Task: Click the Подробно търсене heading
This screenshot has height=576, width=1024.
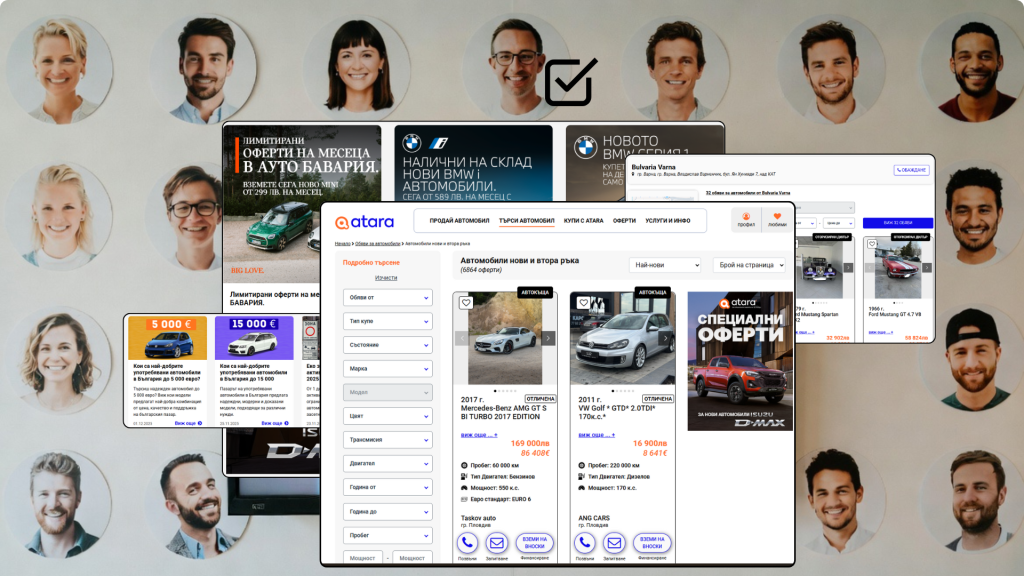Action: (x=371, y=263)
